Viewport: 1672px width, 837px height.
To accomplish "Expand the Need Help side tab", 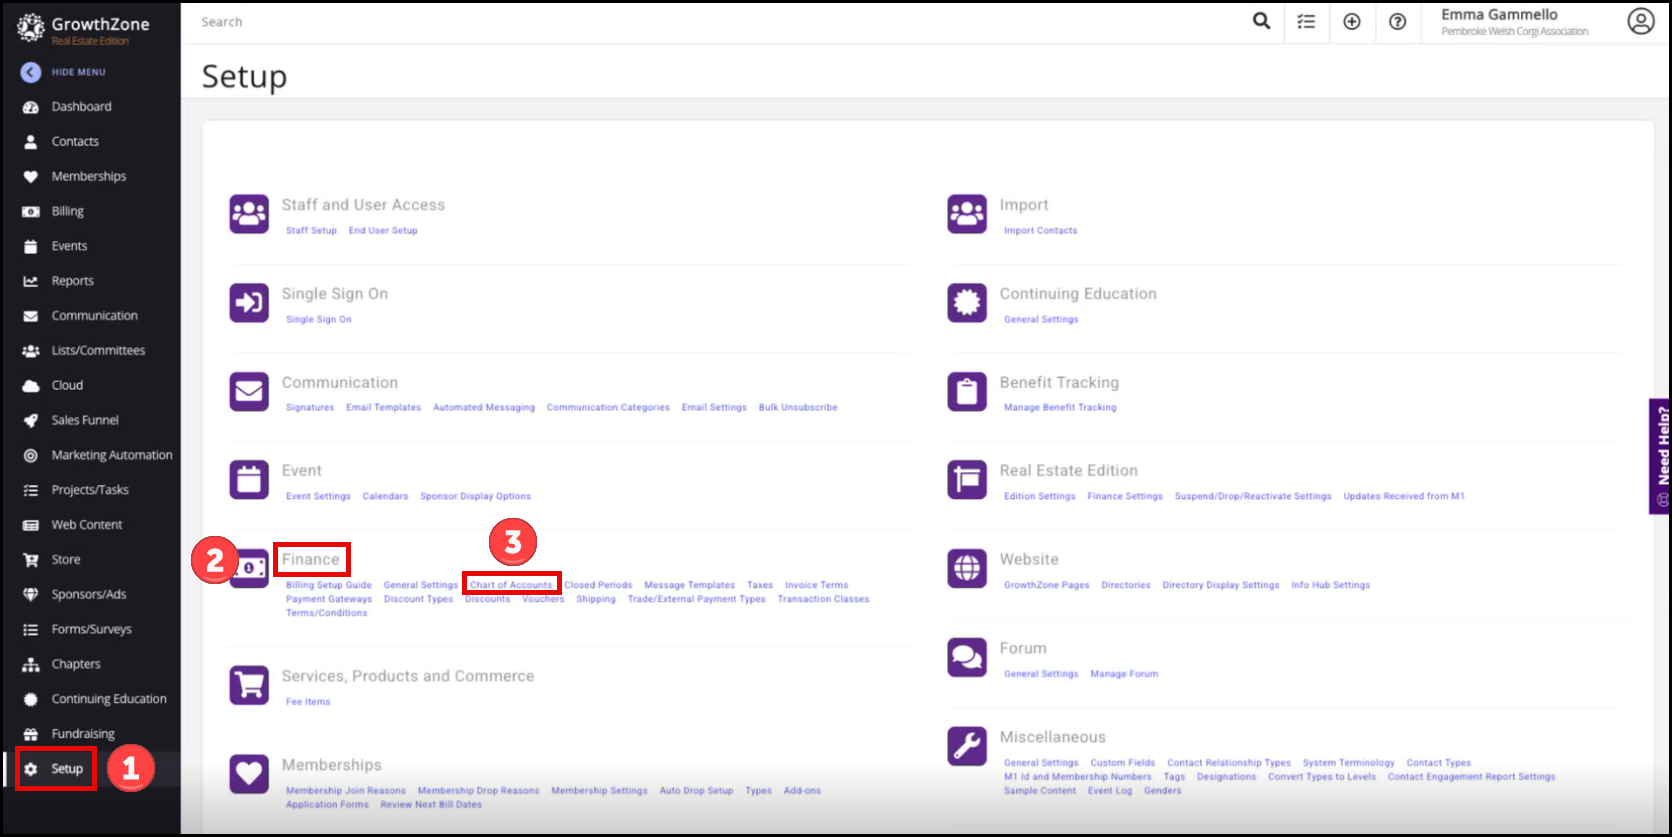I will pos(1661,456).
